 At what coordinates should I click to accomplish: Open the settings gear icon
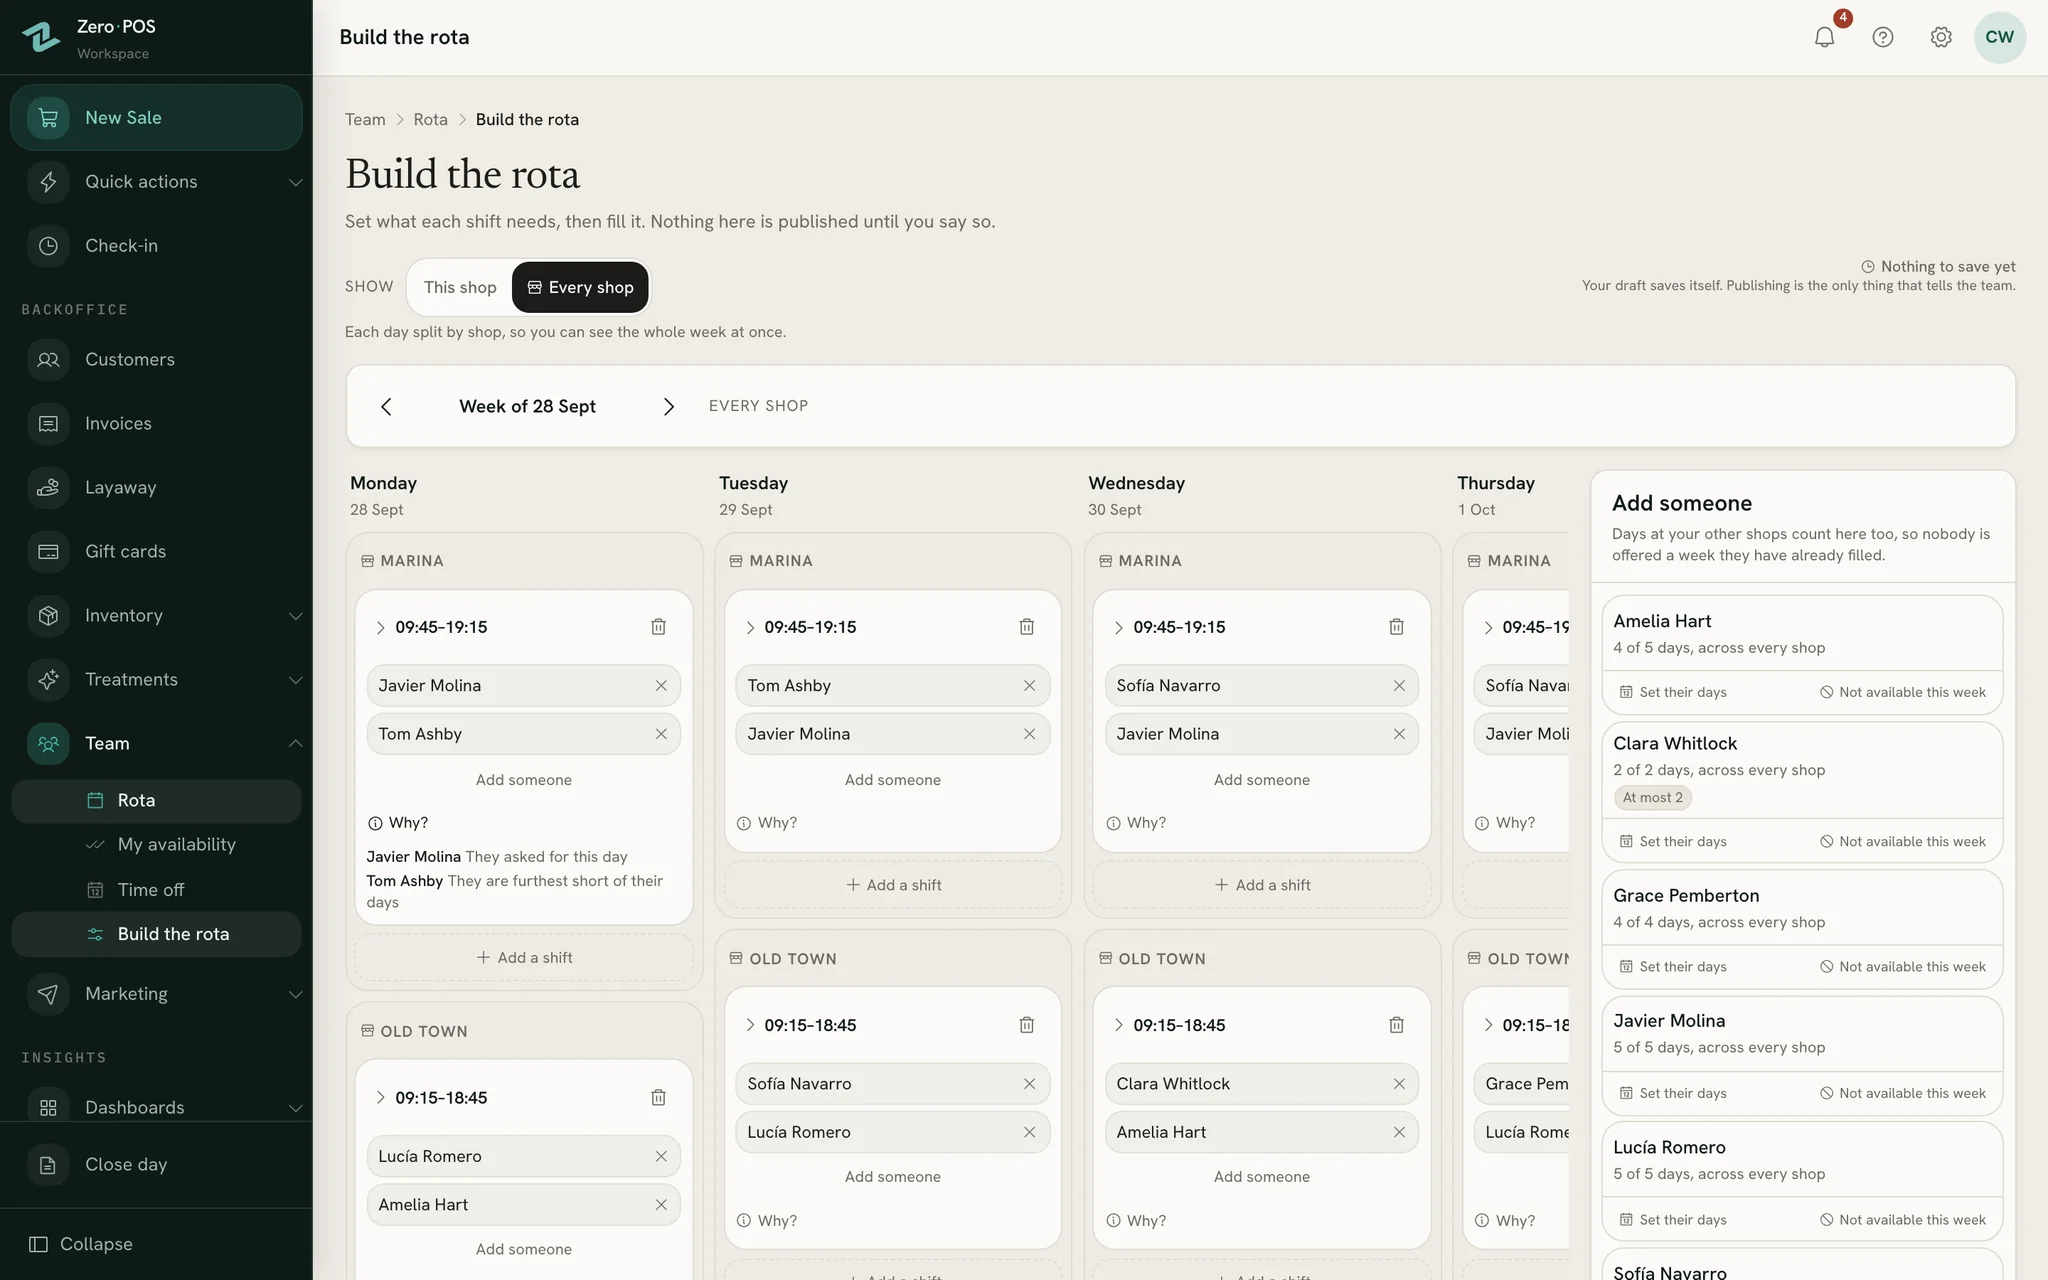click(x=1940, y=37)
